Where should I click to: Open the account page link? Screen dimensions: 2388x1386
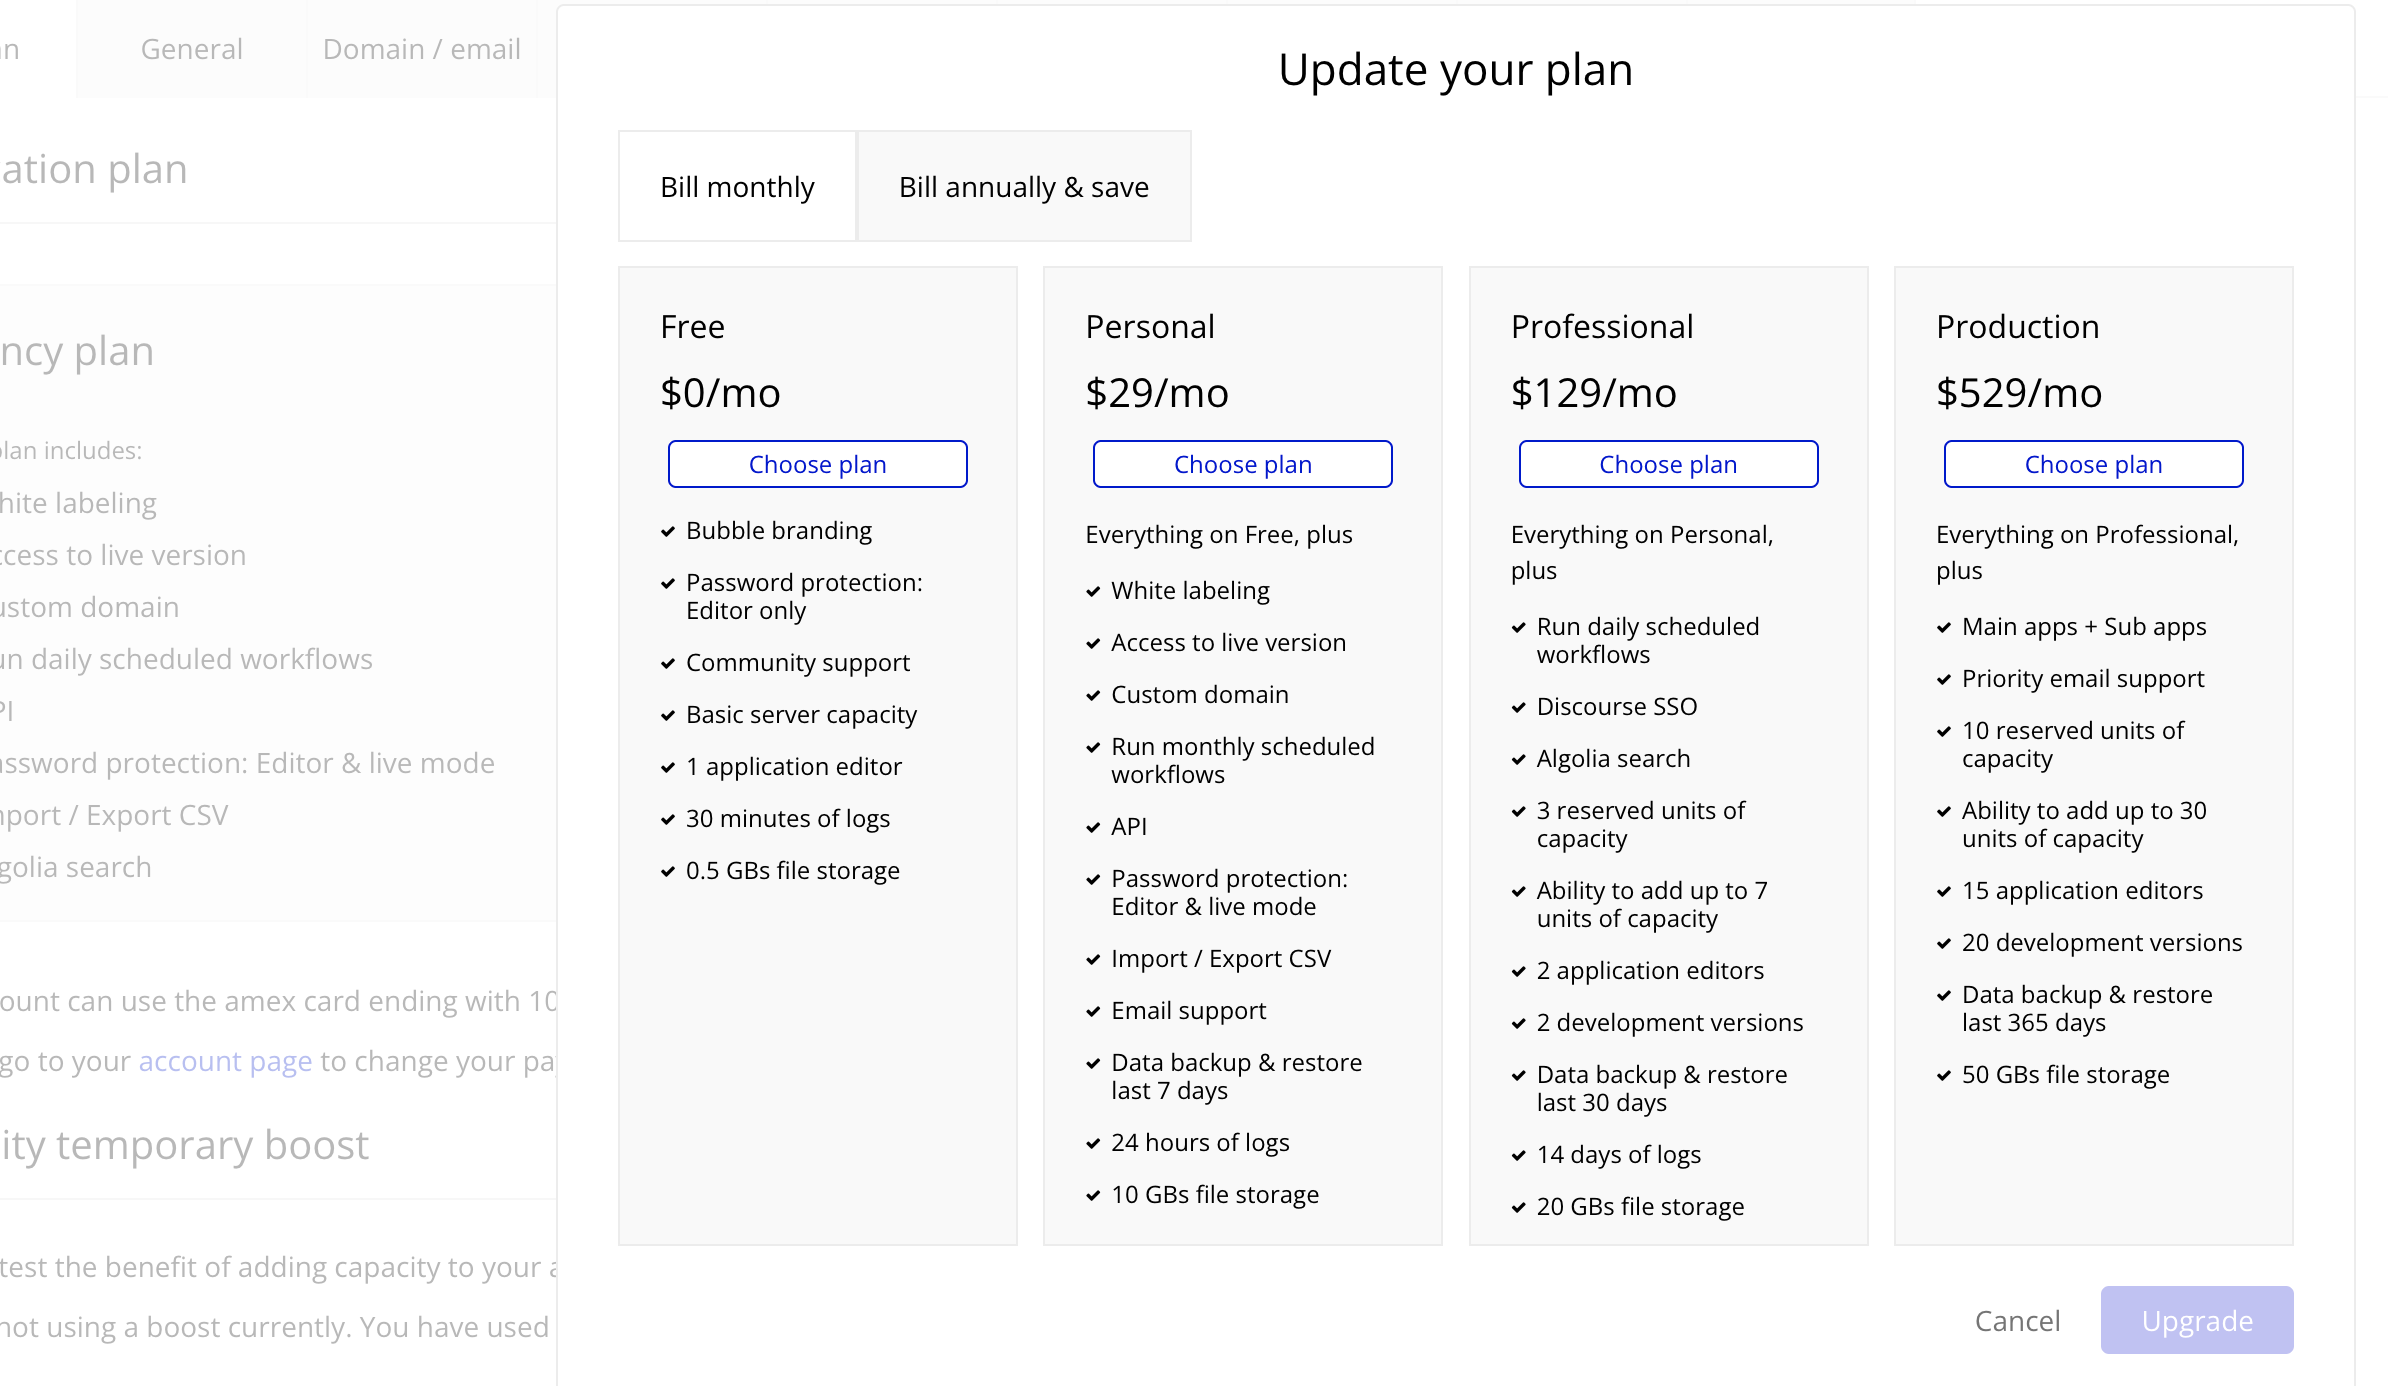pos(225,1061)
